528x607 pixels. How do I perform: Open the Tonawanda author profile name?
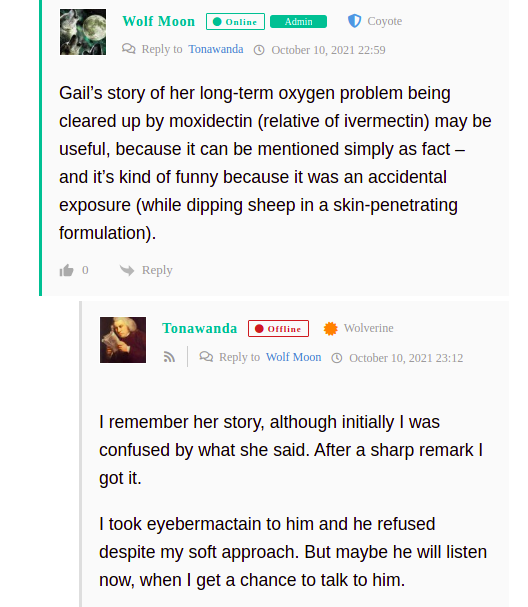pyautogui.click(x=200, y=328)
